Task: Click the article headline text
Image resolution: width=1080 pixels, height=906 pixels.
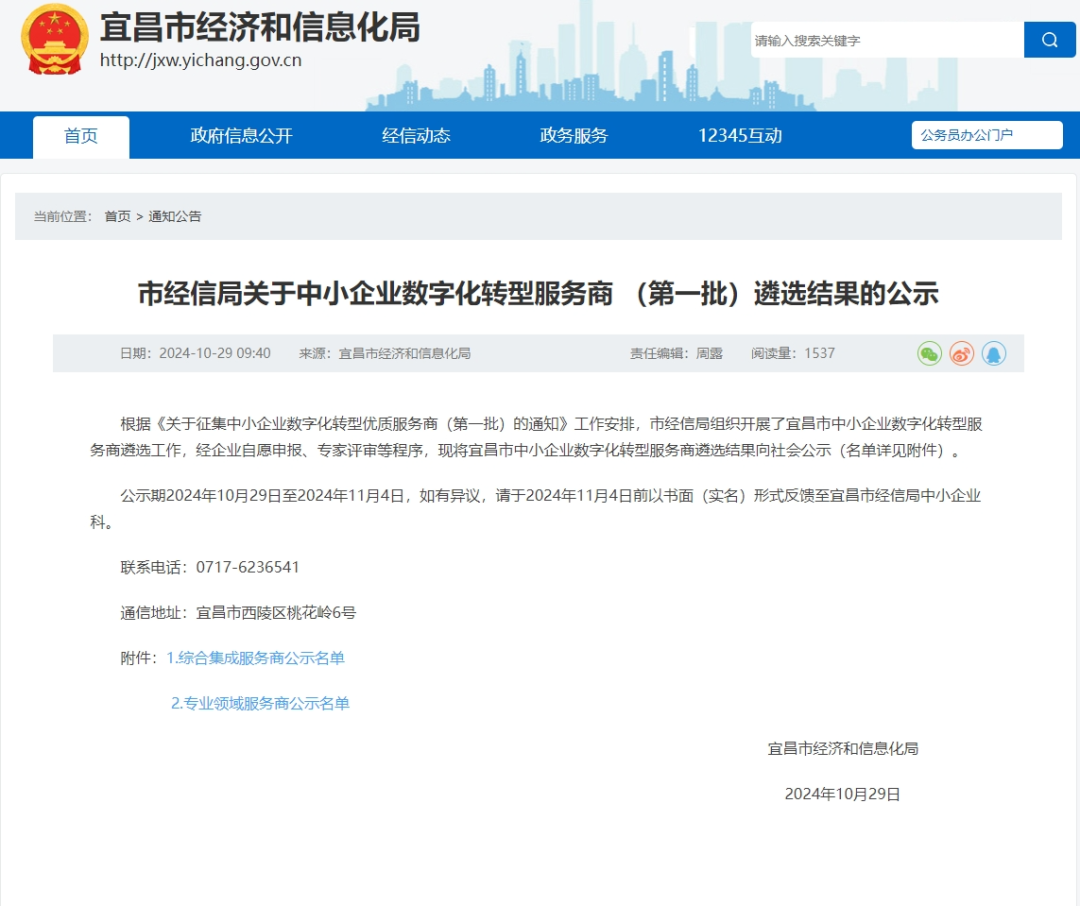Action: pyautogui.click(x=539, y=294)
